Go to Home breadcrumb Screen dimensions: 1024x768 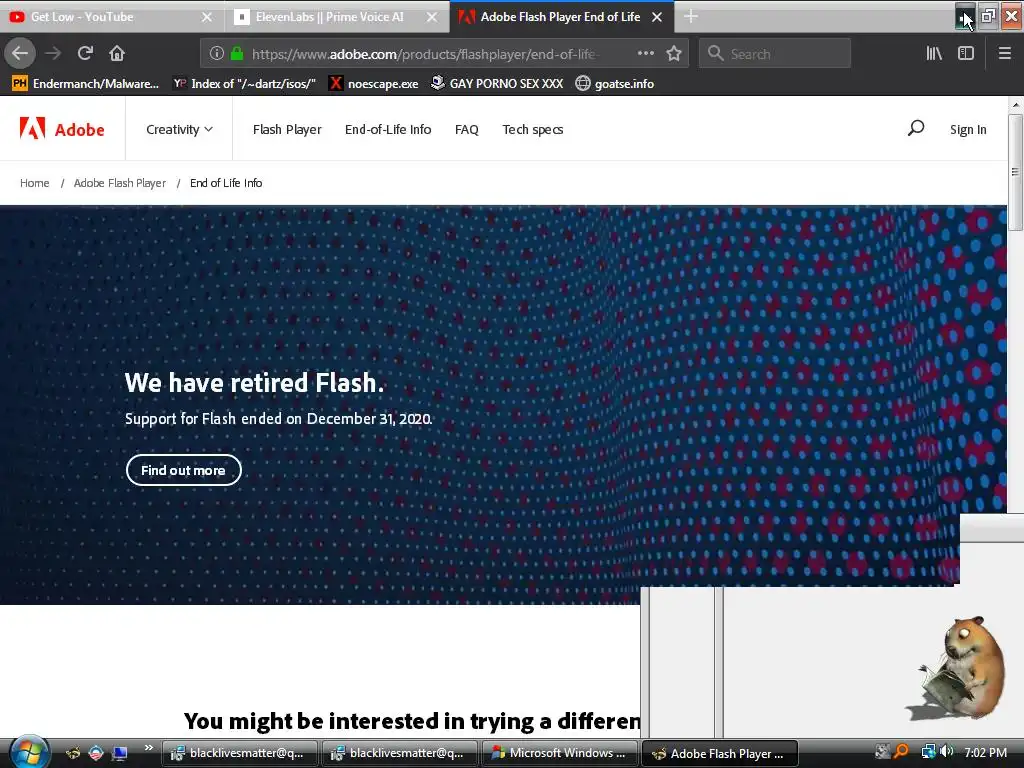point(35,183)
